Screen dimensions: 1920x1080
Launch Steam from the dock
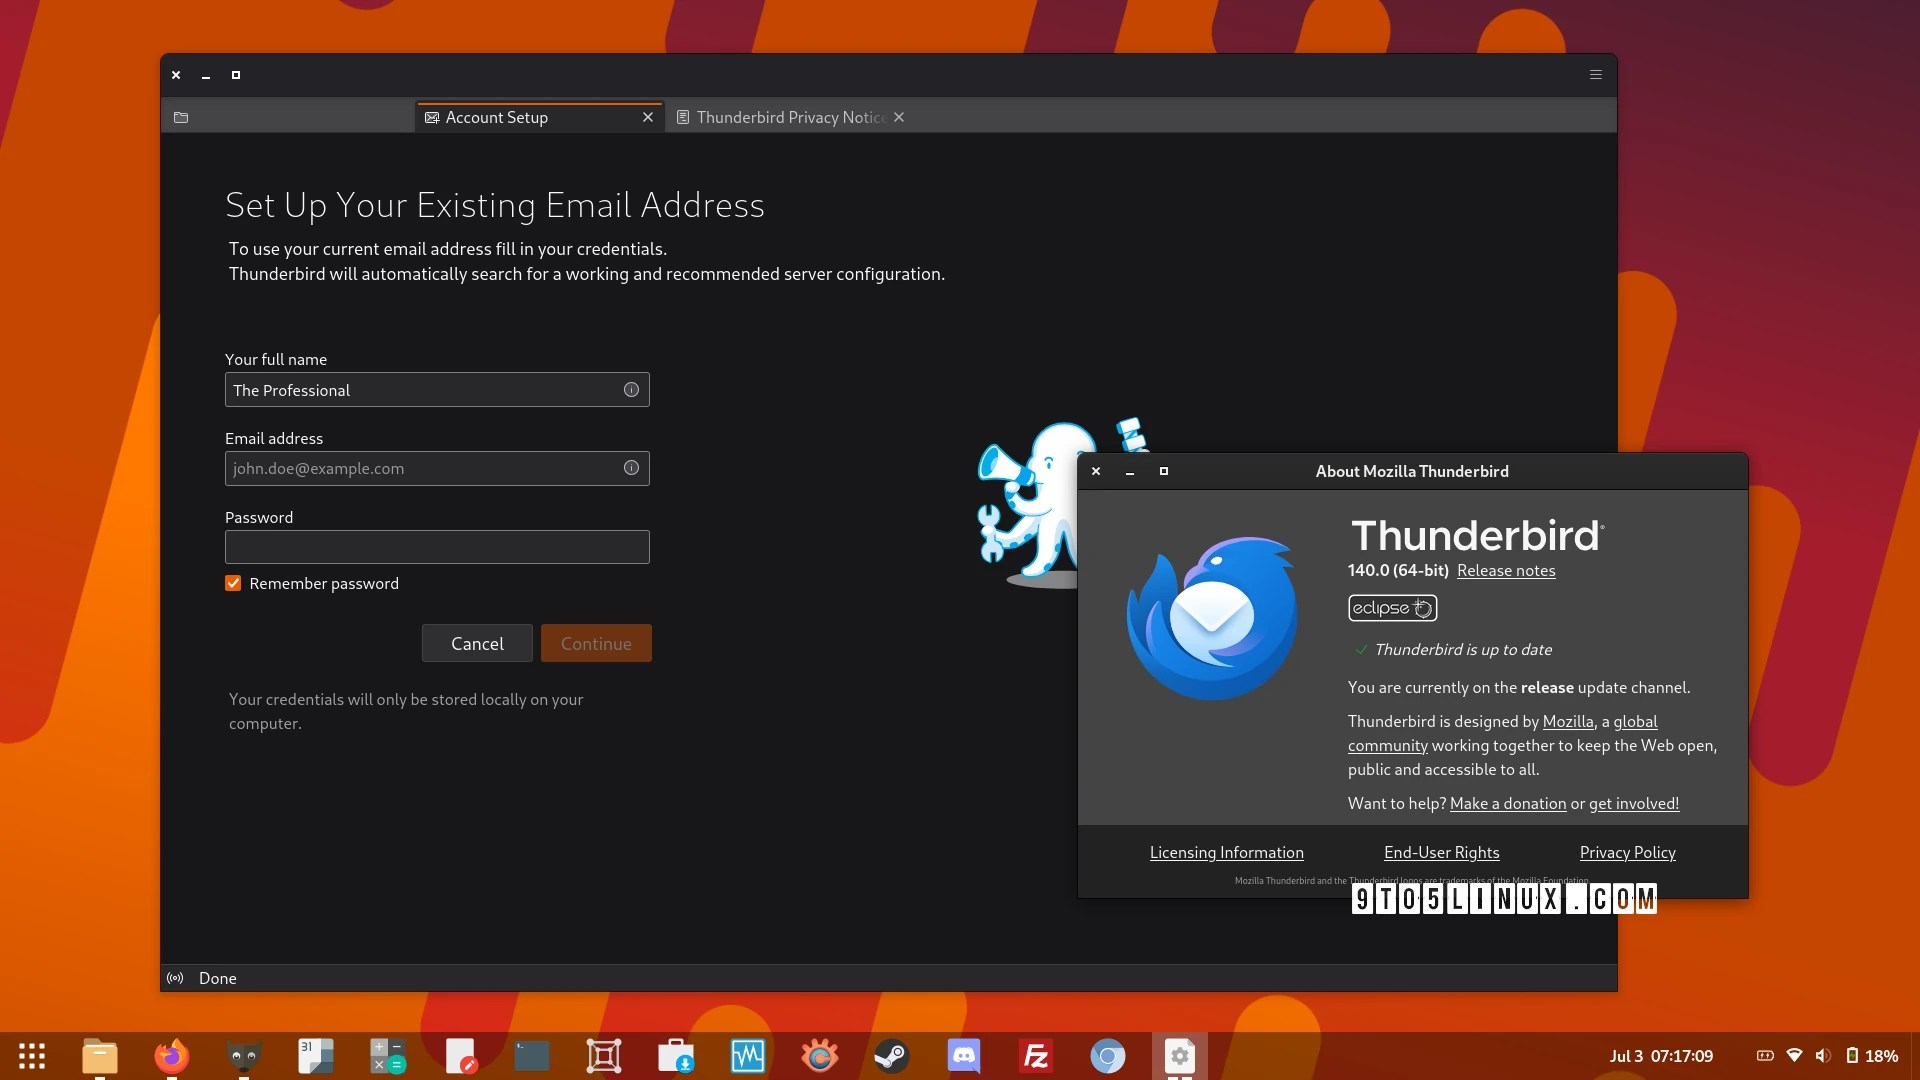coord(891,1056)
